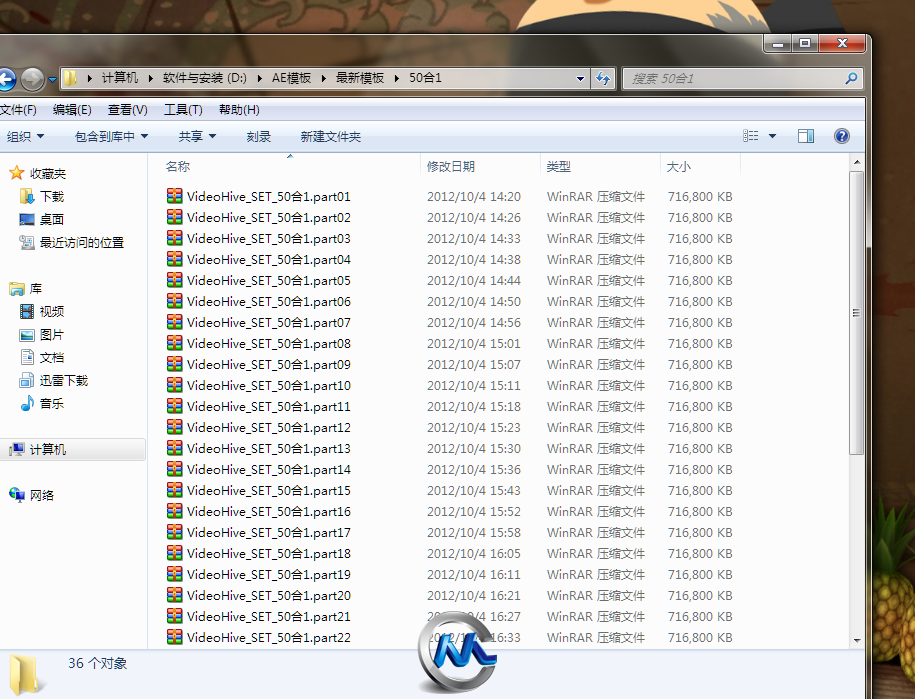Focus the 搜索 50合1 search box

pos(743,78)
